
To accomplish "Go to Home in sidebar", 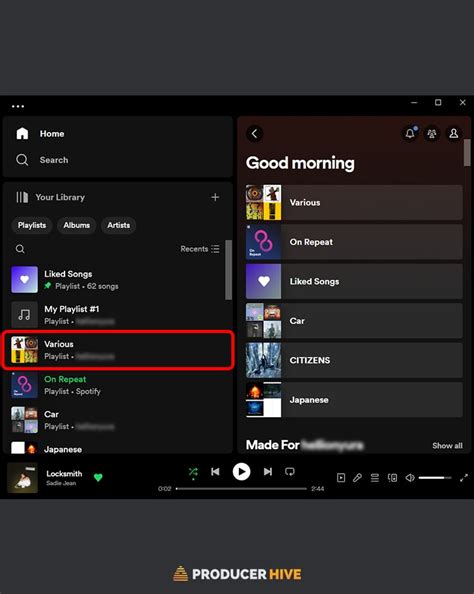I will tap(40, 134).
